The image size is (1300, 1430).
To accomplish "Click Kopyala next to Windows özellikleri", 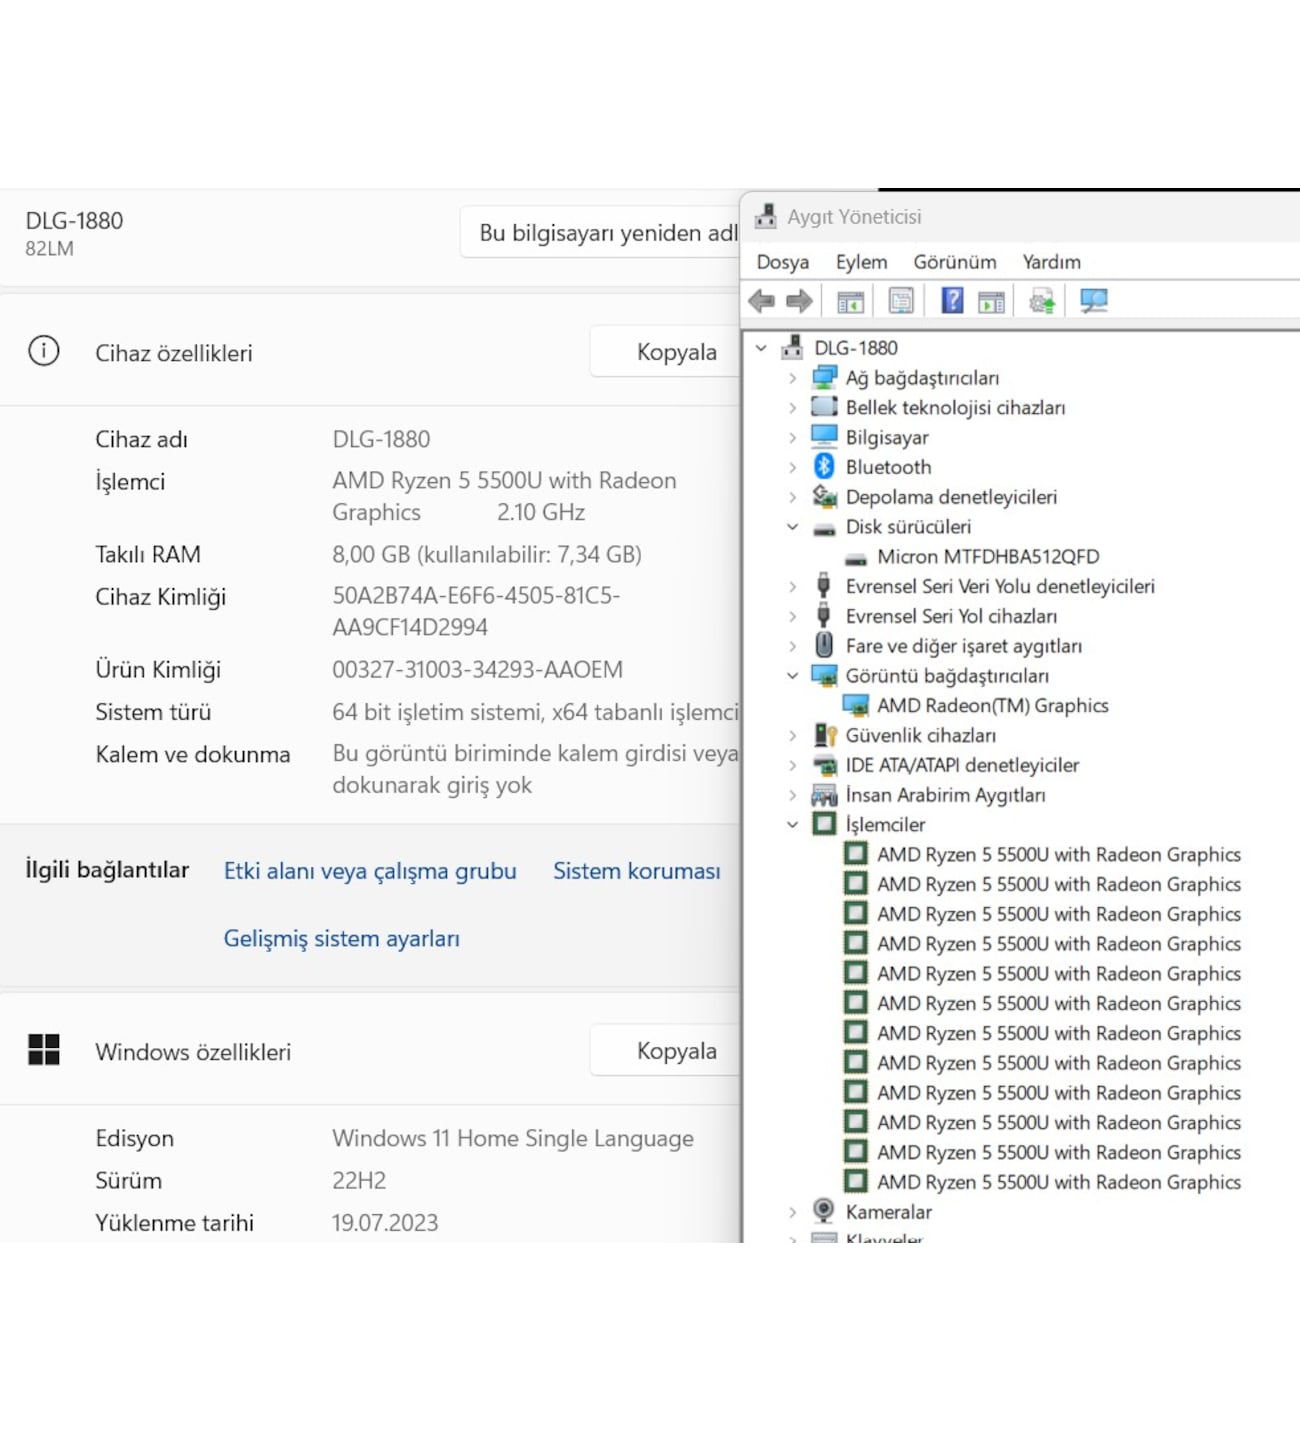I will pyautogui.click(x=665, y=1051).
